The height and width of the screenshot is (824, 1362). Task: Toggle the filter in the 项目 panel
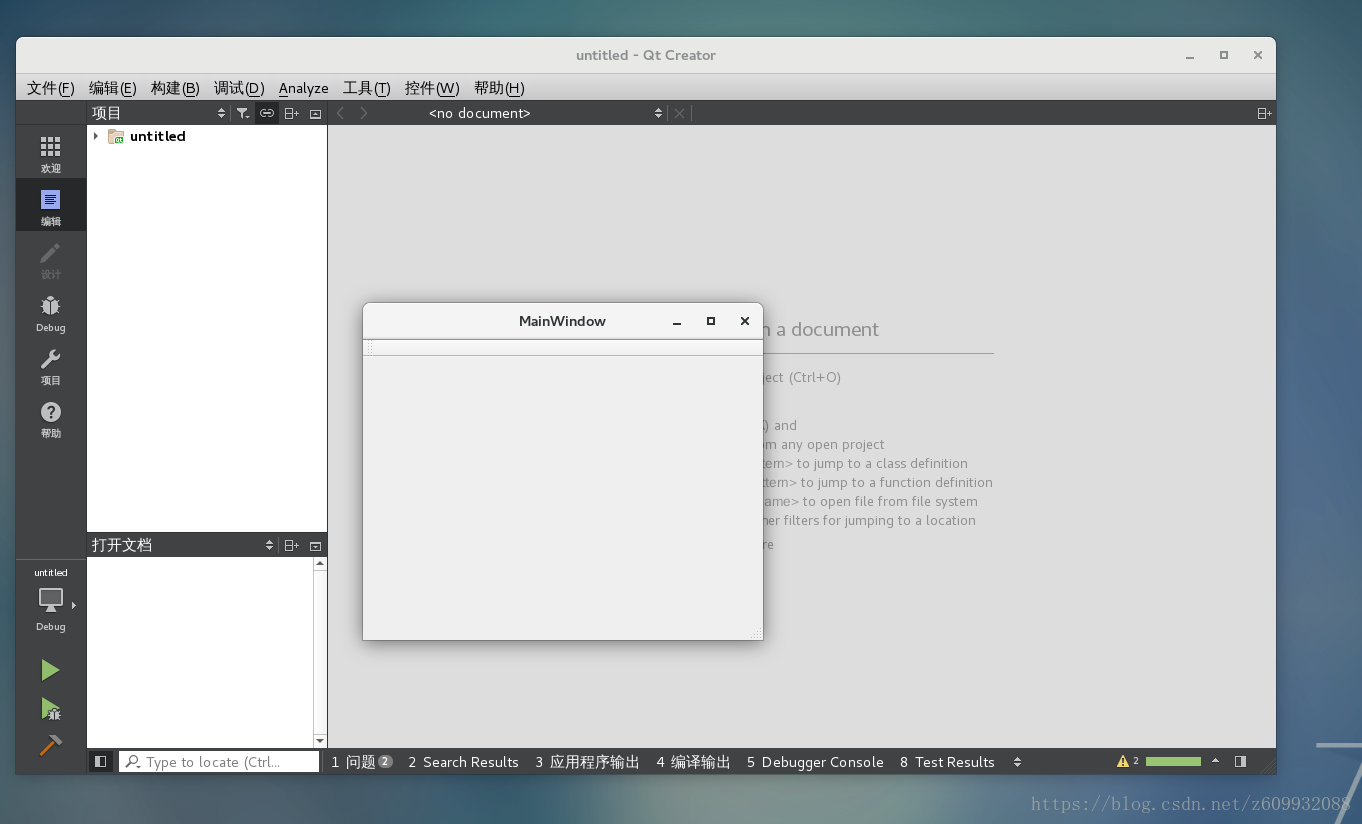[x=243, y=113]
